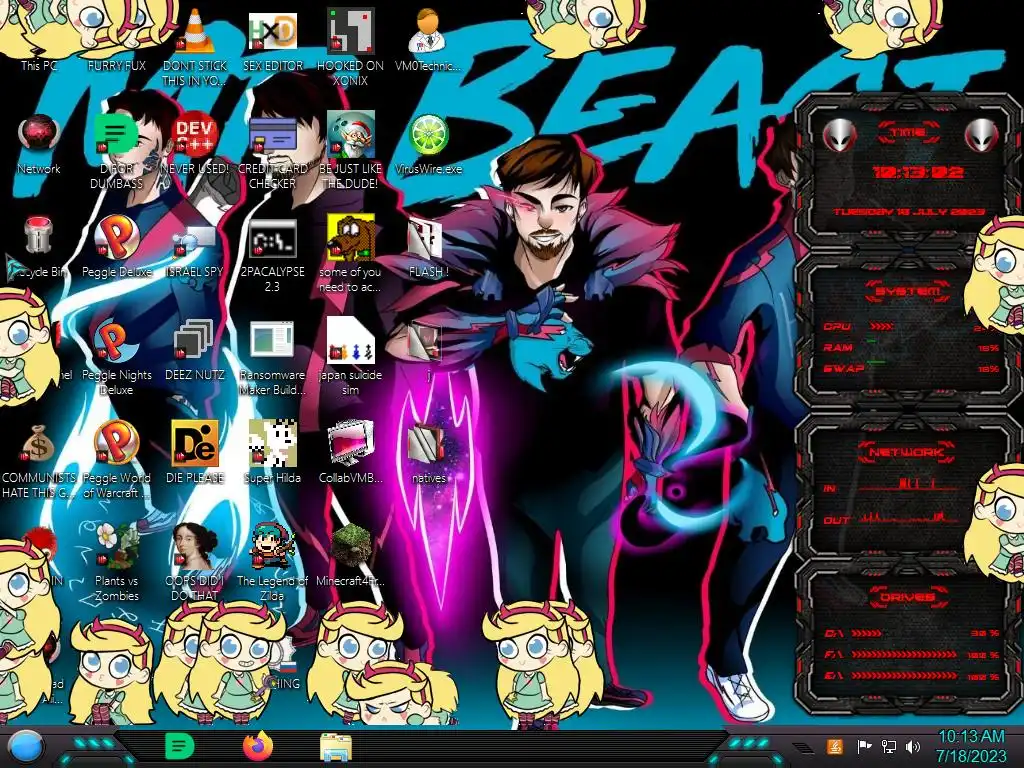The width and height of the screenshot is (1024, 768).
Task: Open the 2PACALYPSE 2.3 console icon
Action: click(272, 255)
